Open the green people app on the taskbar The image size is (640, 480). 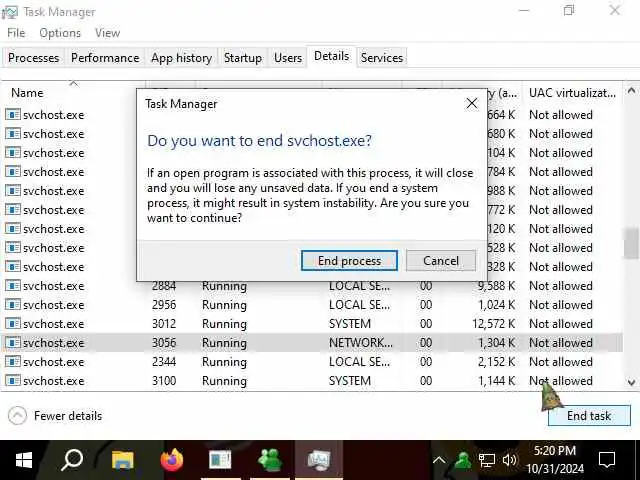tap(270, 460)
